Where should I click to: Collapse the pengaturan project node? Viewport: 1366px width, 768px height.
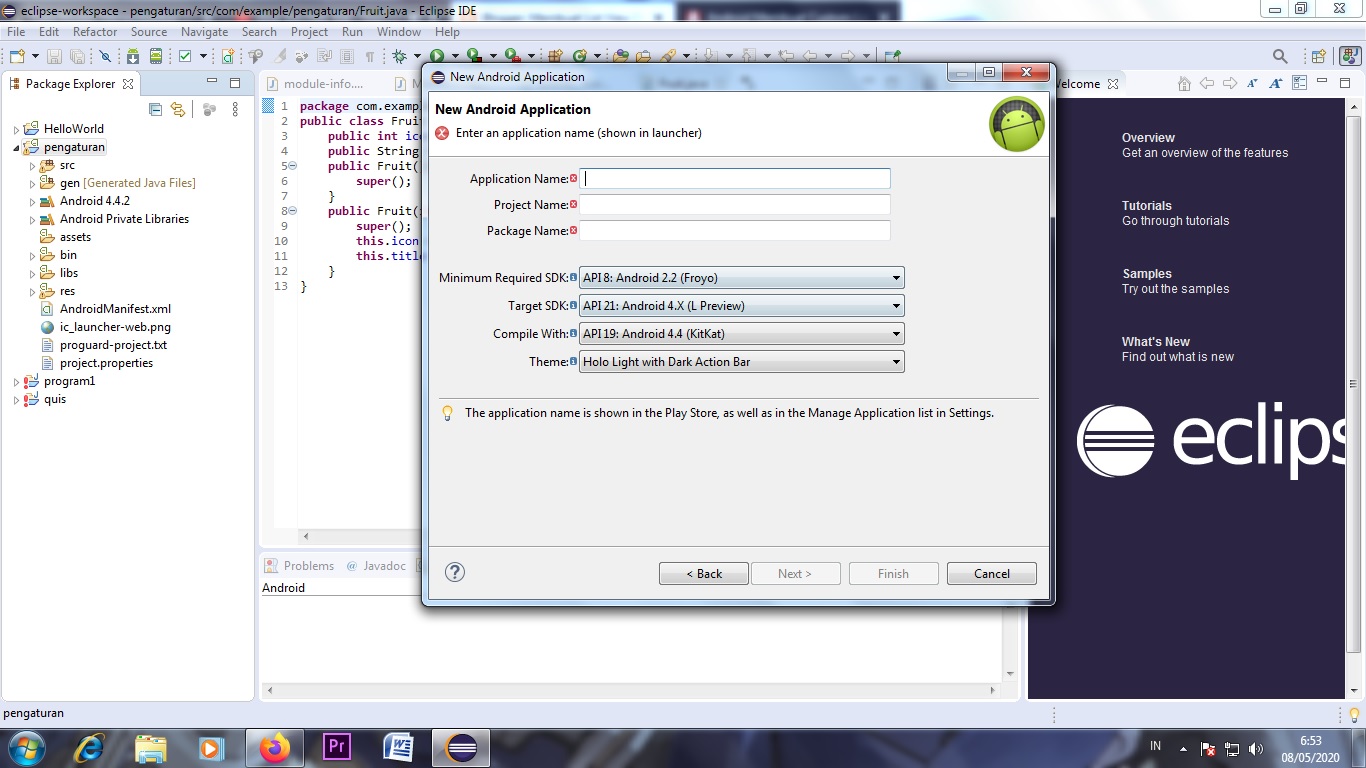(x=16, y=148)
